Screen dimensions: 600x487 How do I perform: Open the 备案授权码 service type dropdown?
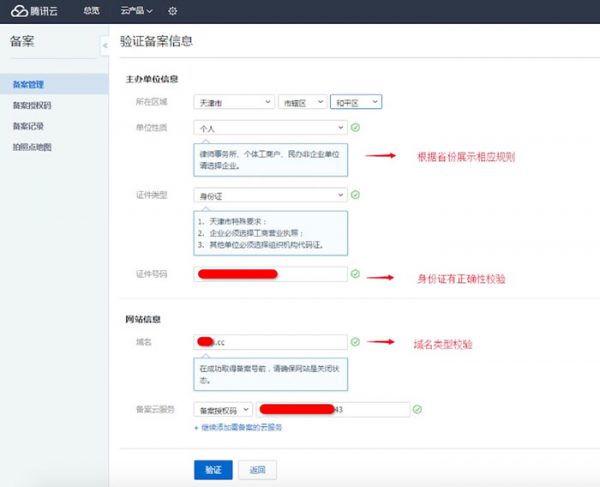(x=222, y=409)
